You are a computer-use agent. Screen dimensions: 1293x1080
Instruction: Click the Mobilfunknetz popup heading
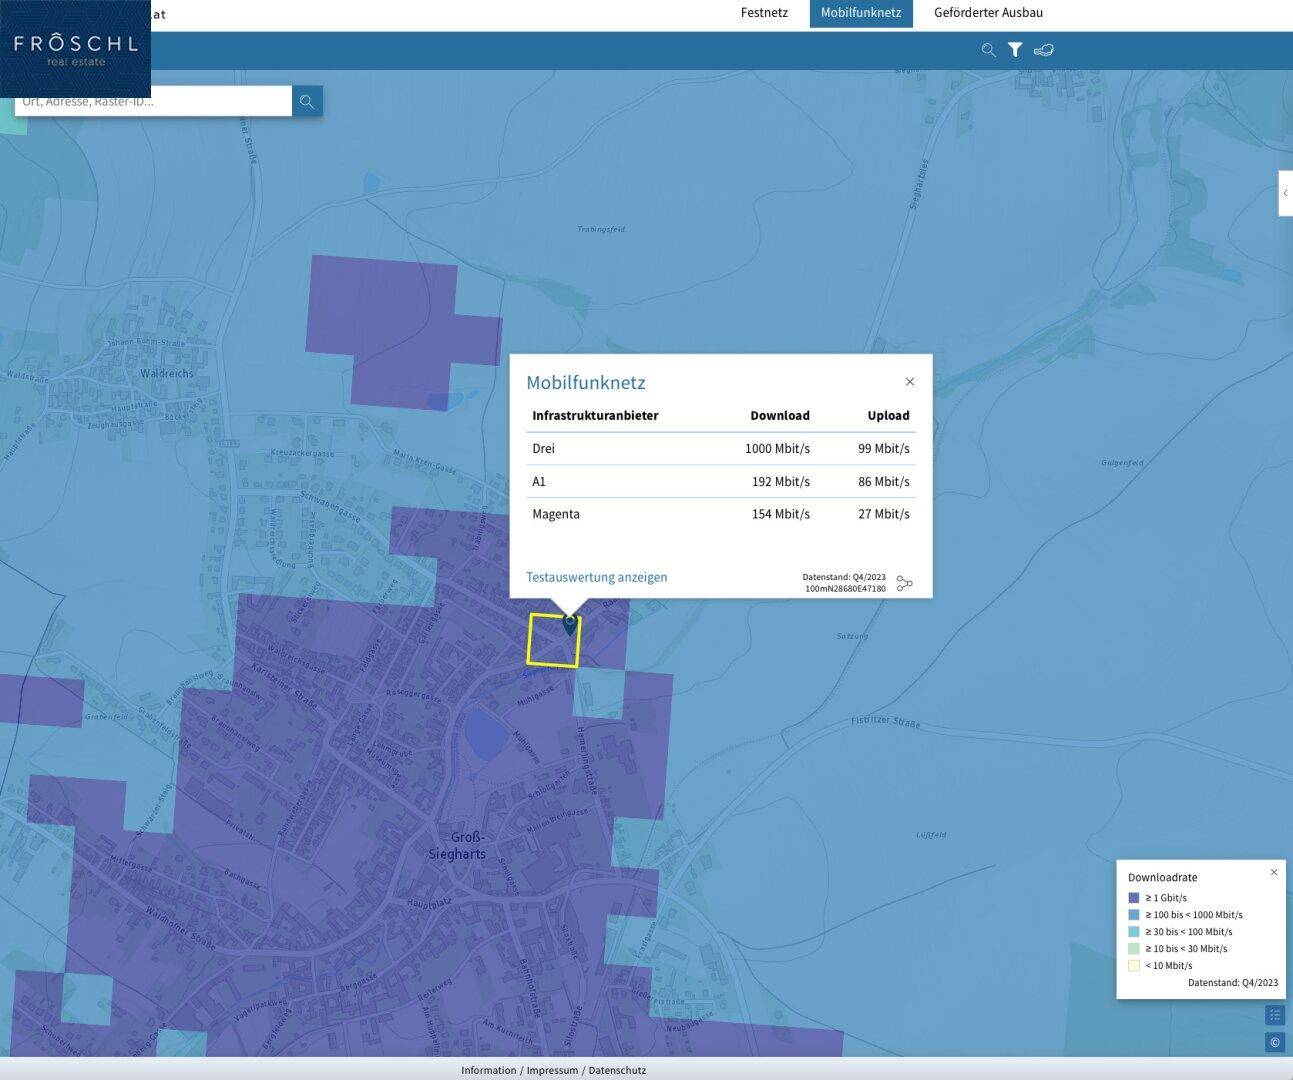point(586,382)
